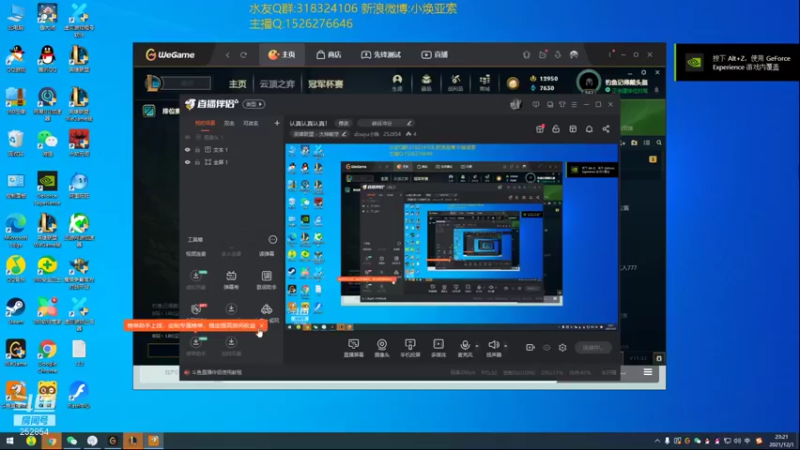Add 多媒体 multimedia source
Image resolution: width=800 pixels, height=450 pixels.
(x=438, y=348)
